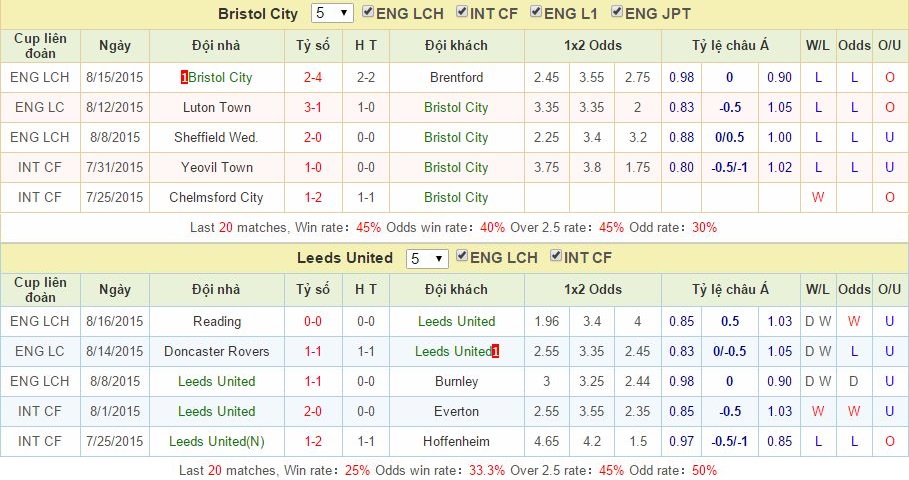Uncheck ENG LCH filter for Bristol City
909x480 pixels.
(369, 13)
